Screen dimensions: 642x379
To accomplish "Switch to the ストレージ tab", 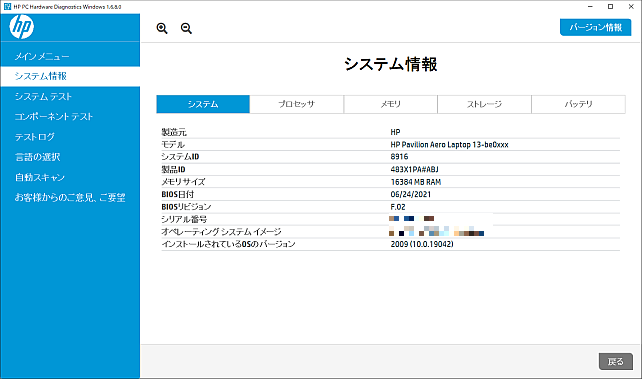I will [484, 104].
